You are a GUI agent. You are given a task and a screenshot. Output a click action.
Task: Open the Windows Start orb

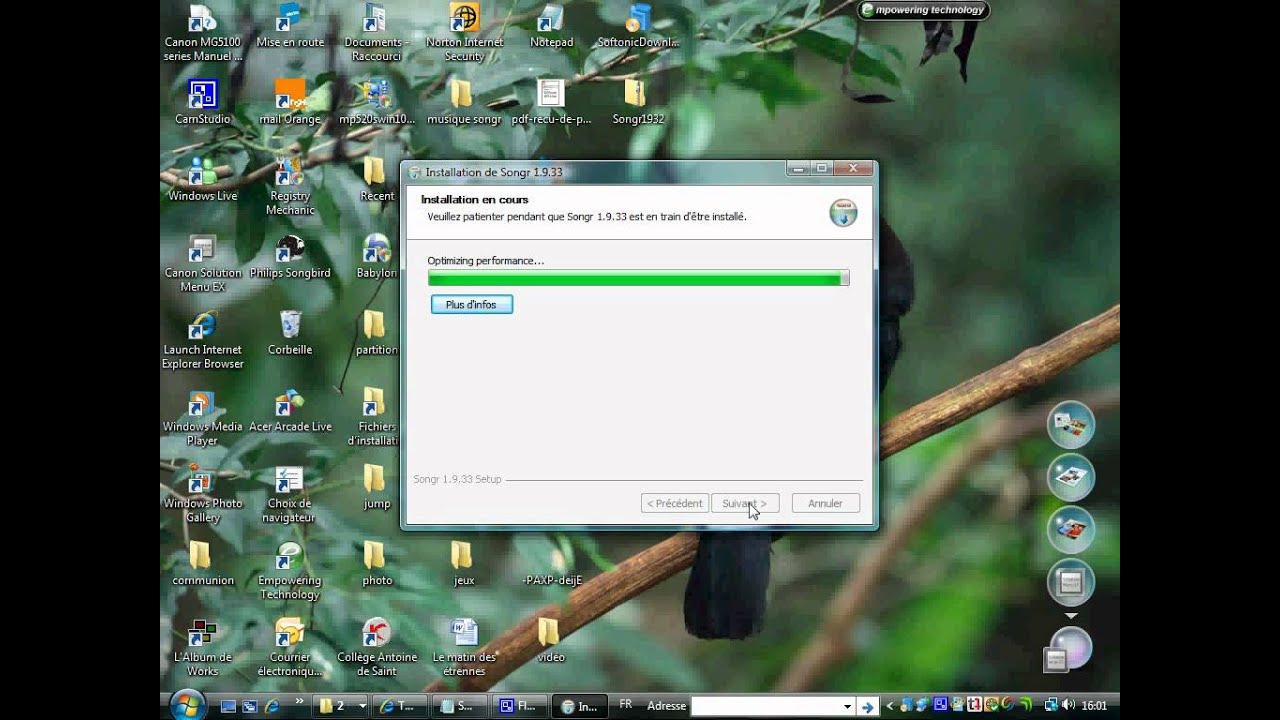[x=186, y=705]
